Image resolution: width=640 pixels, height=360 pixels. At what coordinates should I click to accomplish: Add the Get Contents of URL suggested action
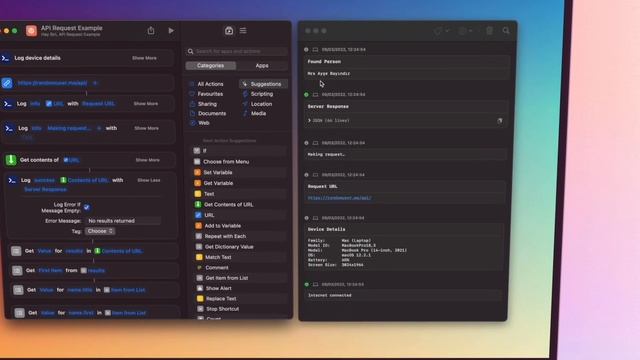pyautogui.click(x=240, y=204)
